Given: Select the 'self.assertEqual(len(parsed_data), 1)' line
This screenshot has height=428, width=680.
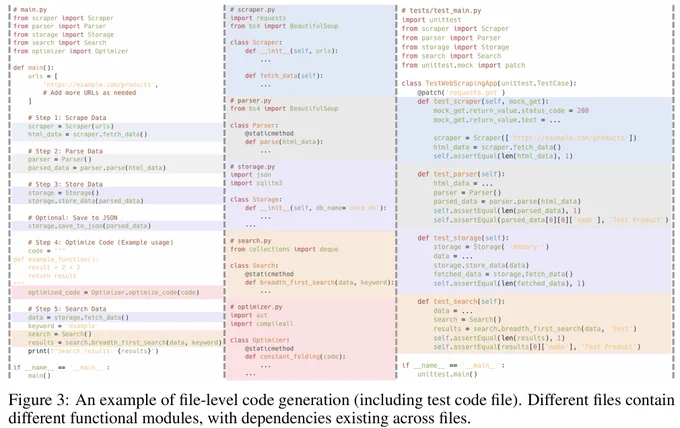Looking at the screenshot, I should tap(507, 211).
